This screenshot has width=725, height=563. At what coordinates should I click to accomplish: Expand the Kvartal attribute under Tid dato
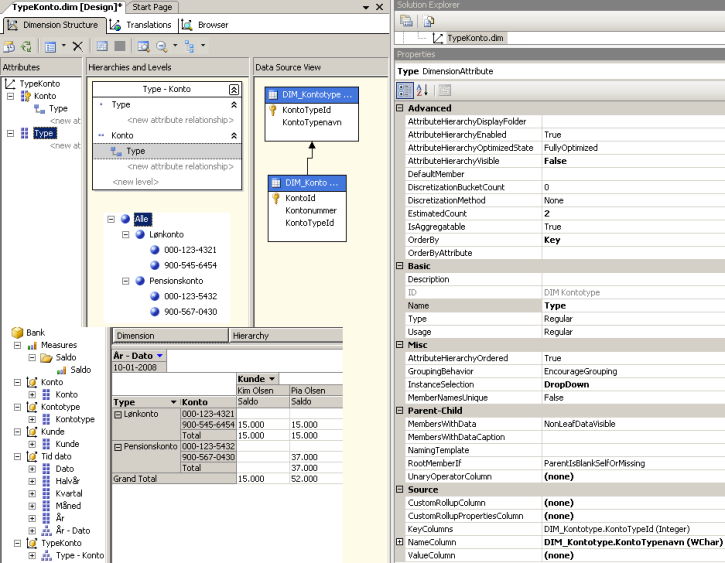(32, 493)
